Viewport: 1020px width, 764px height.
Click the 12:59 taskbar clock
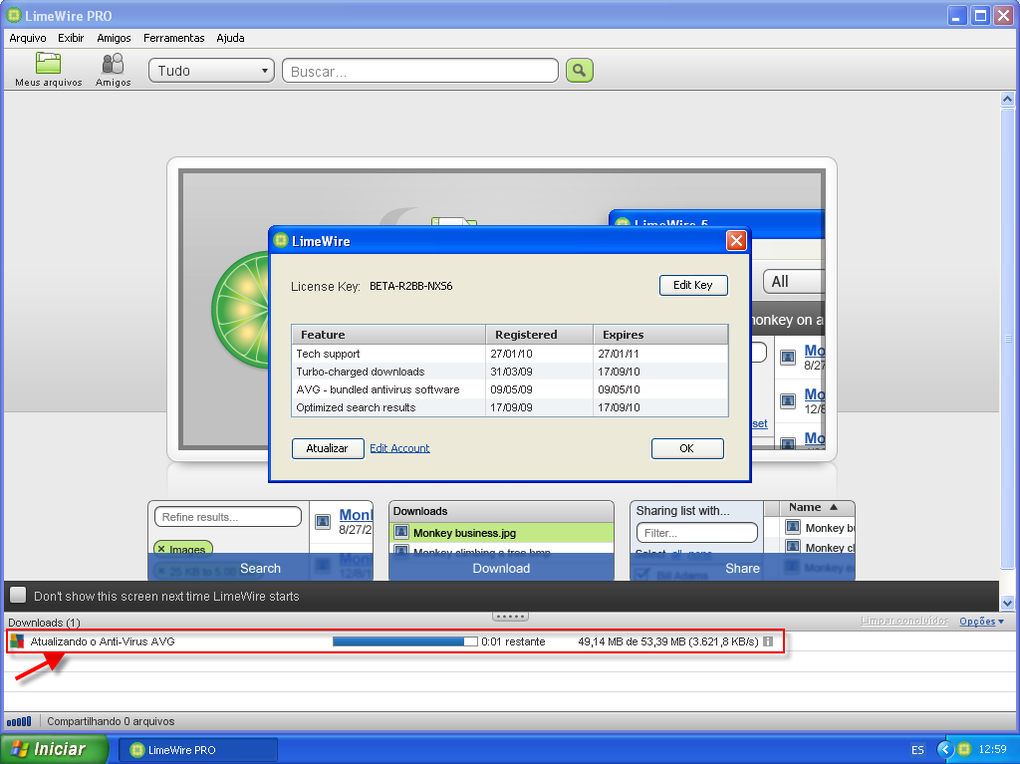(993, 749)
